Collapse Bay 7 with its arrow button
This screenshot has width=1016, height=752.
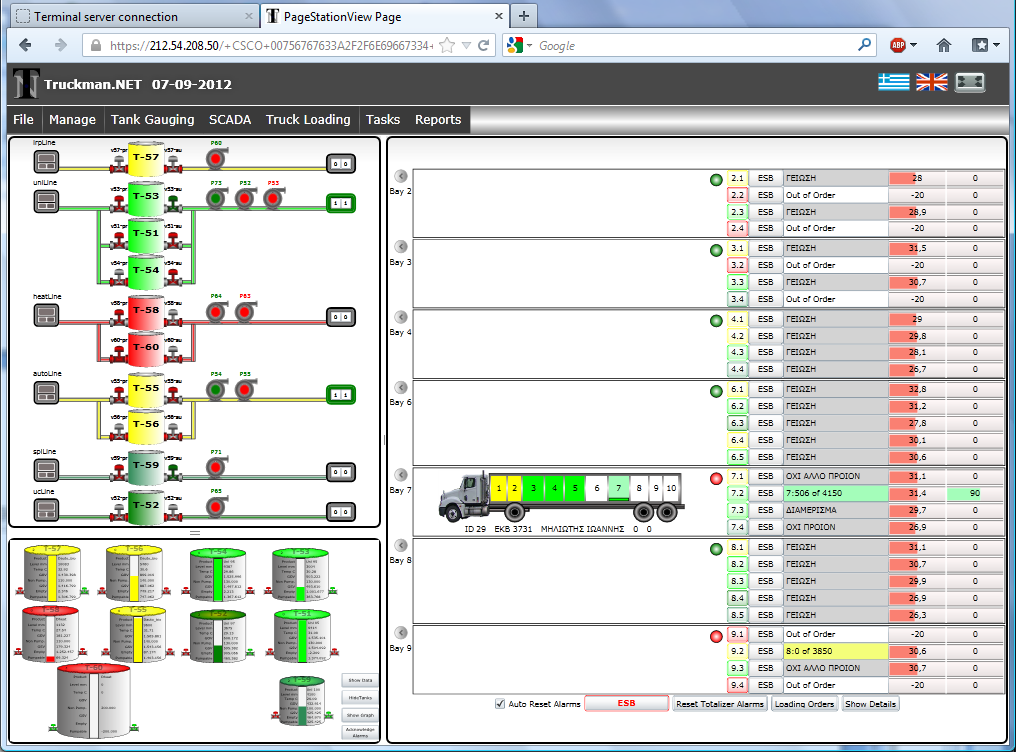click(401, 476)
